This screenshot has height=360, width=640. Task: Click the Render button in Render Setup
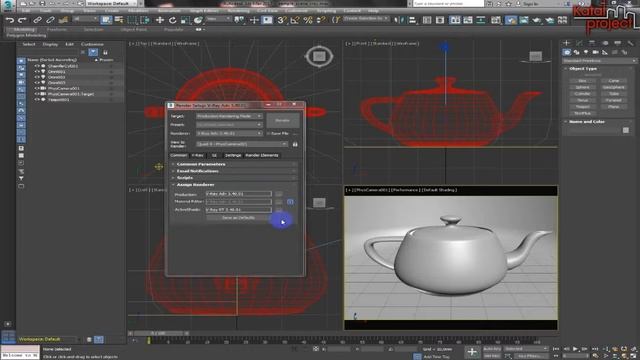(282, 120)
